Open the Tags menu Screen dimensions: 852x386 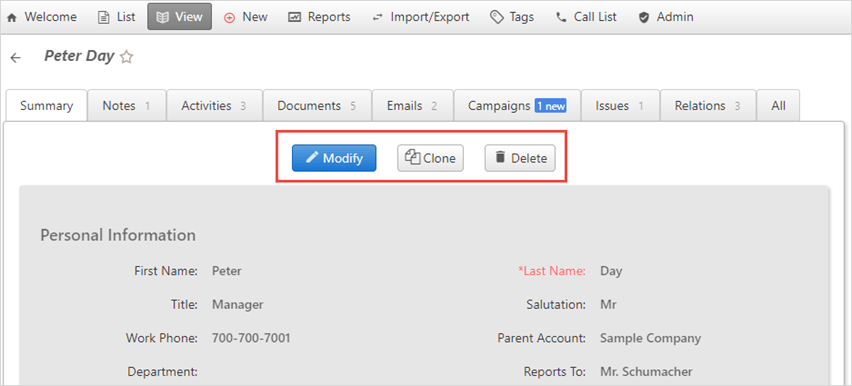click(512, 17)
